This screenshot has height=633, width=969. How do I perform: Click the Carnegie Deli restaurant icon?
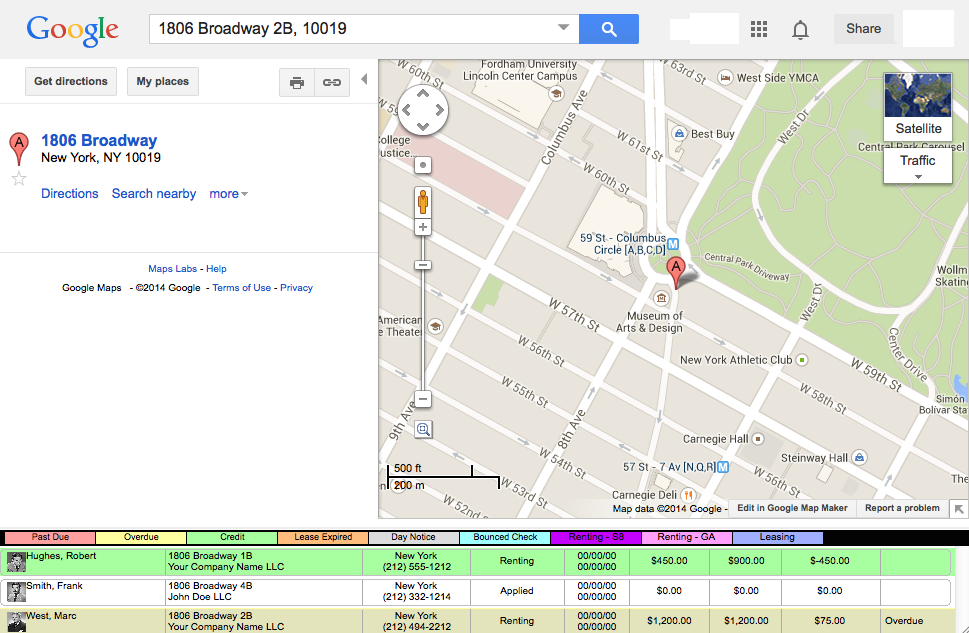pyautogui.click(x=688, y=495)
